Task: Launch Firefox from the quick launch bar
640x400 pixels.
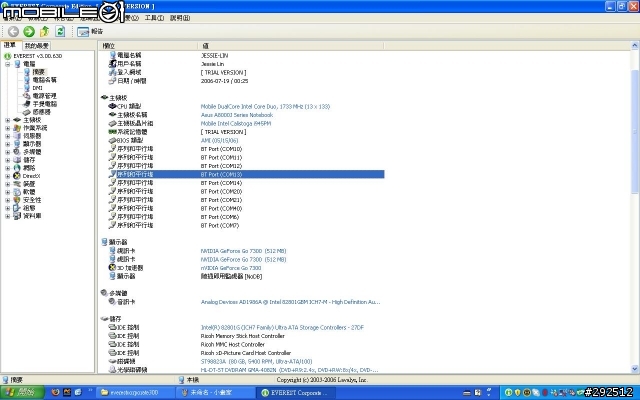Action: (x=55, y=393)
